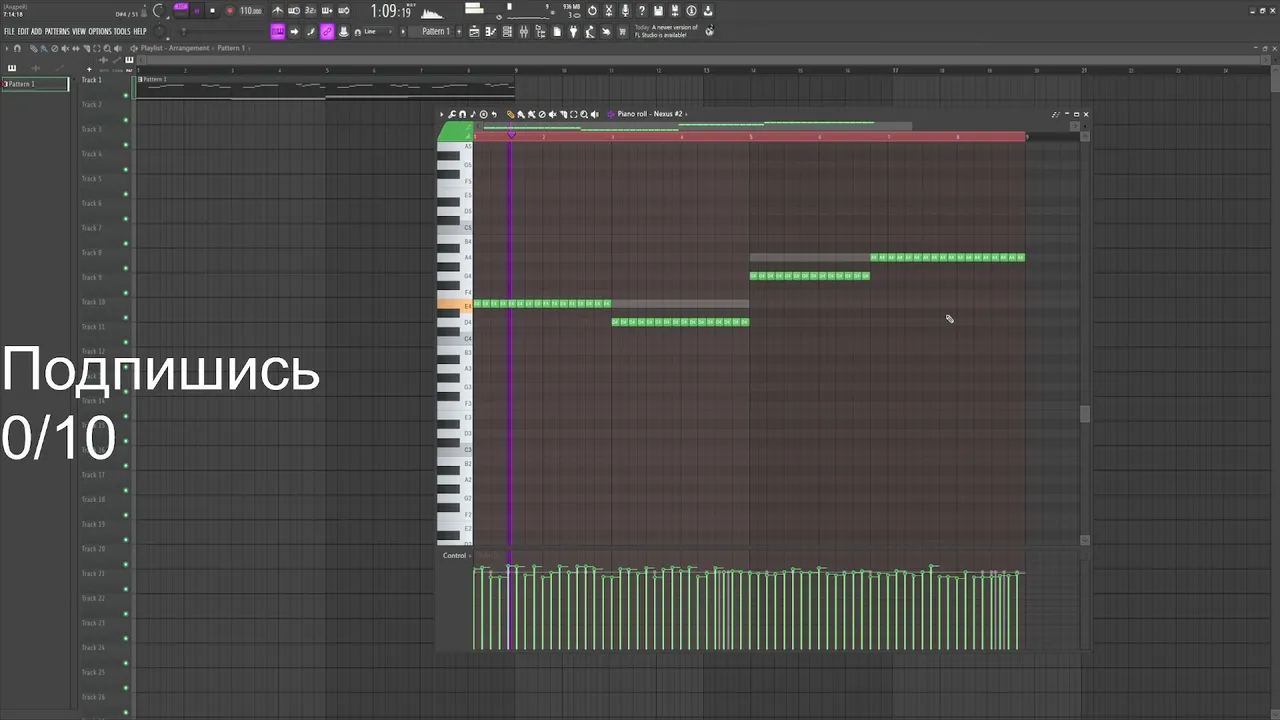
Task: Open the global snap 'Line' dropdown
Action: pos(377,31)
